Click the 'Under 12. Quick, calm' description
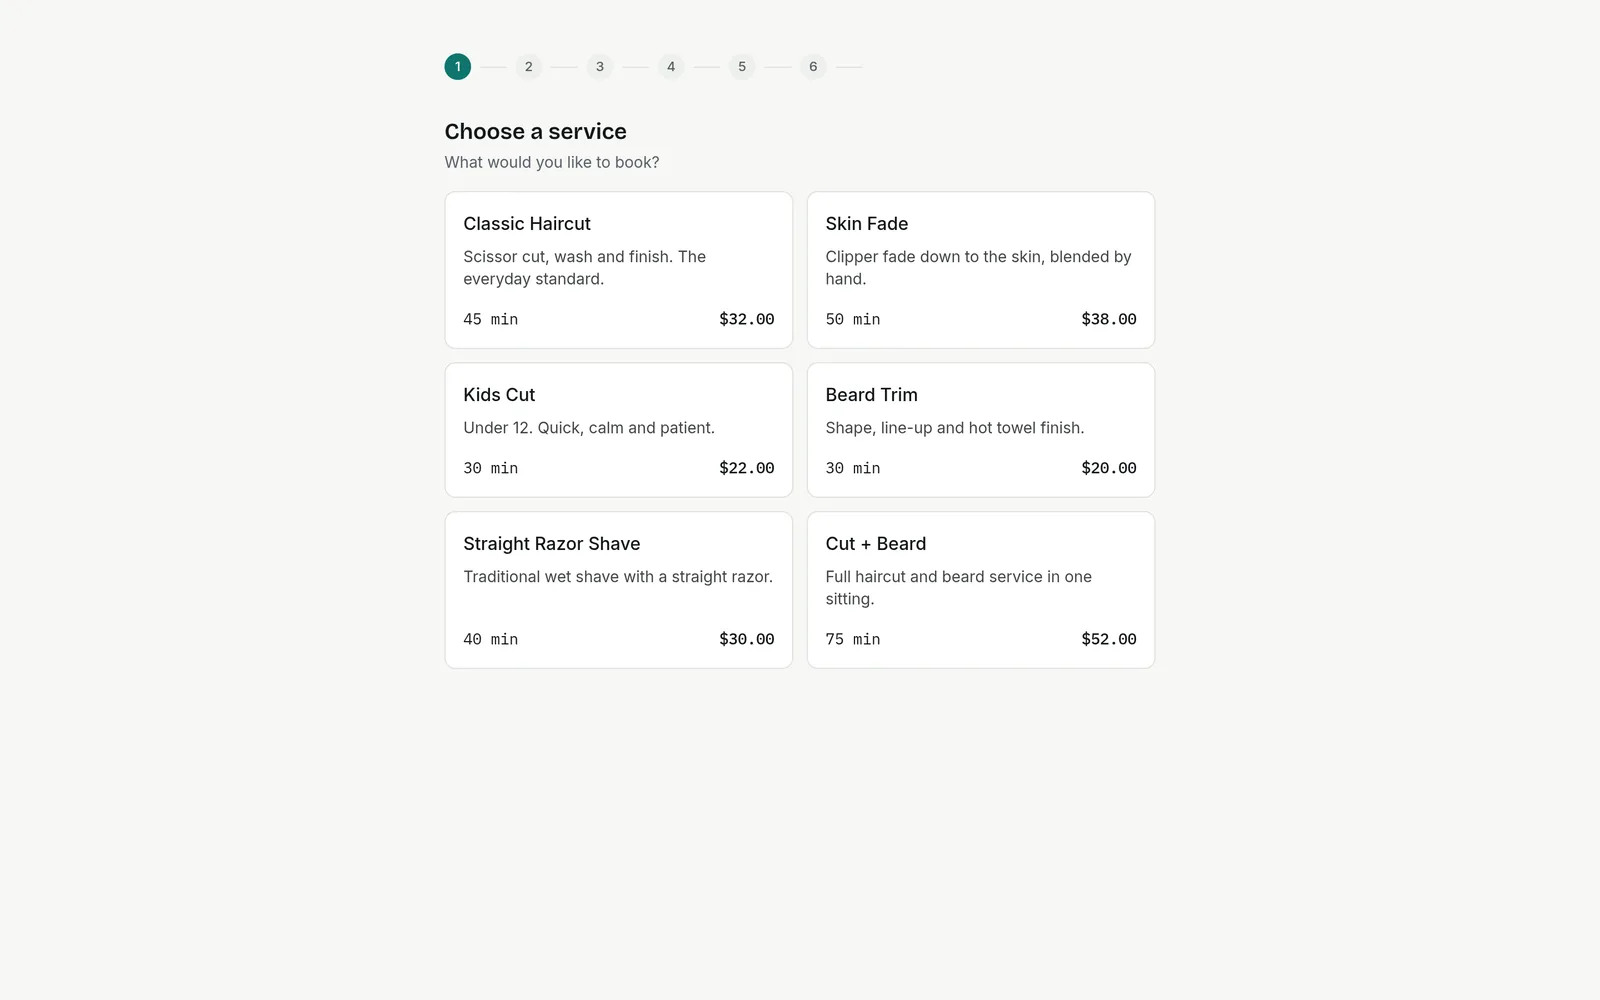This screenshot has width=1600, height=1000. click(589, 428)
